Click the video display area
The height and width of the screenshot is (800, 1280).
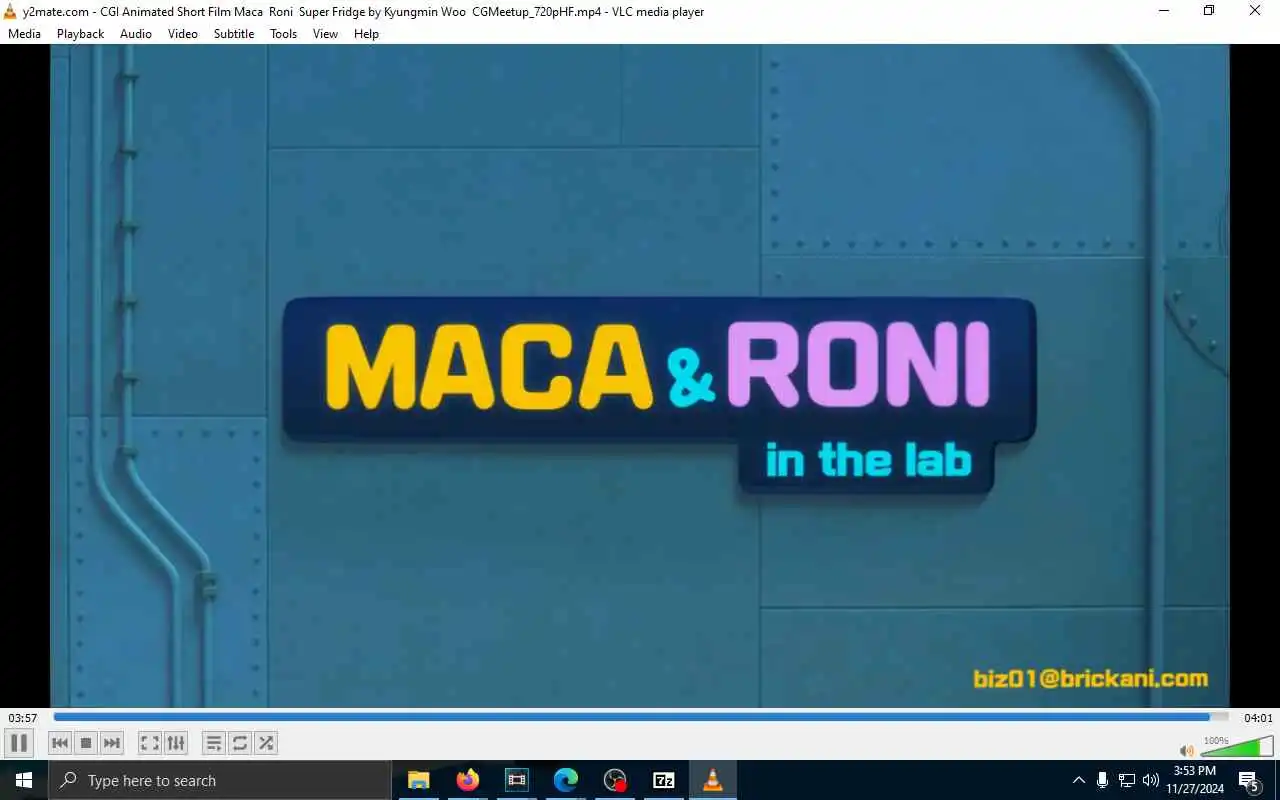click(640, 376)
